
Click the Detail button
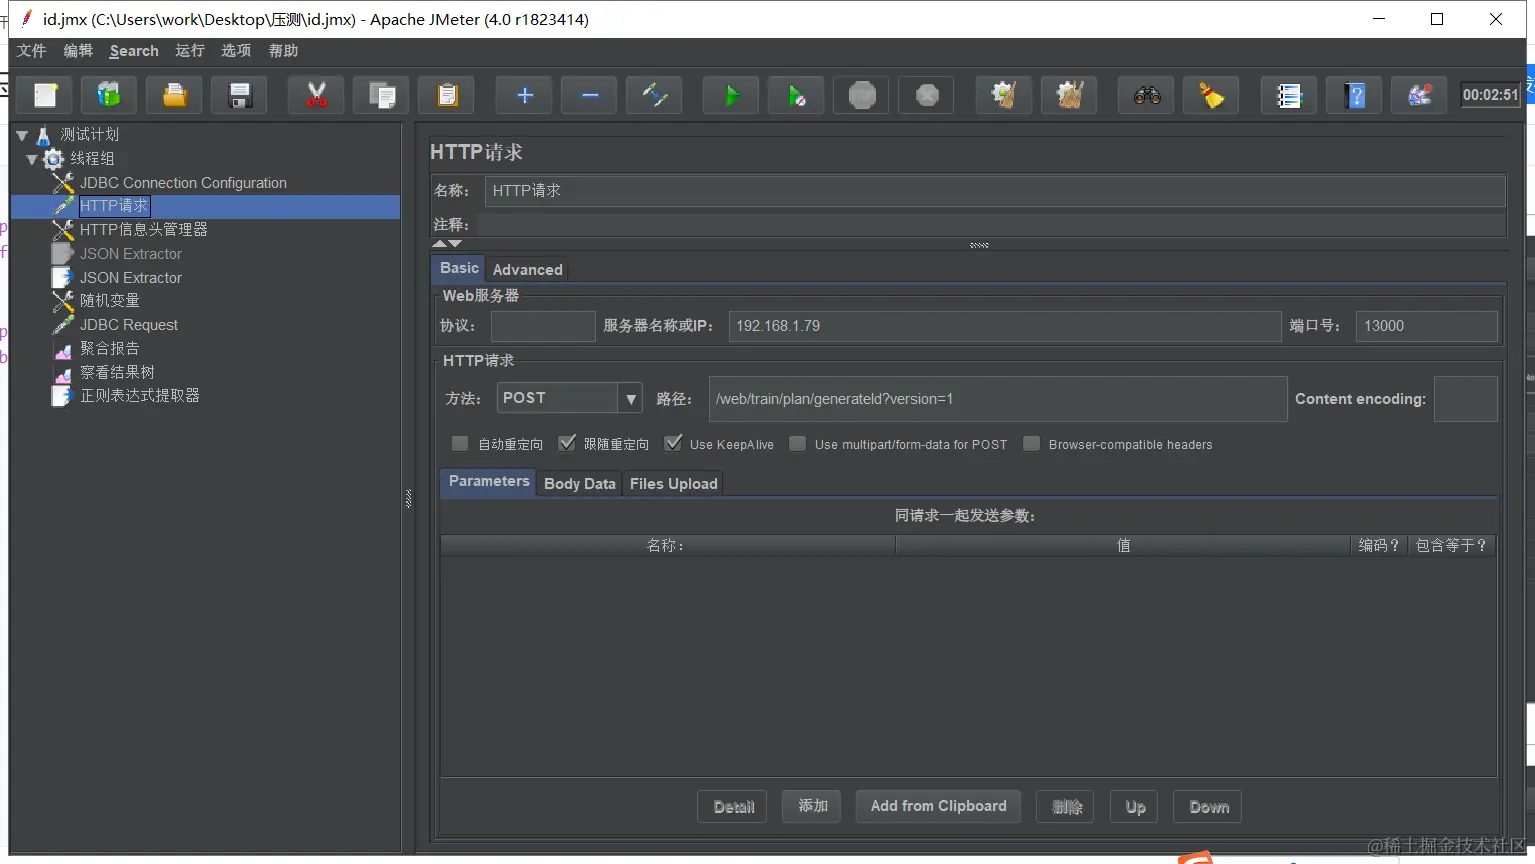tap(734, 807)
